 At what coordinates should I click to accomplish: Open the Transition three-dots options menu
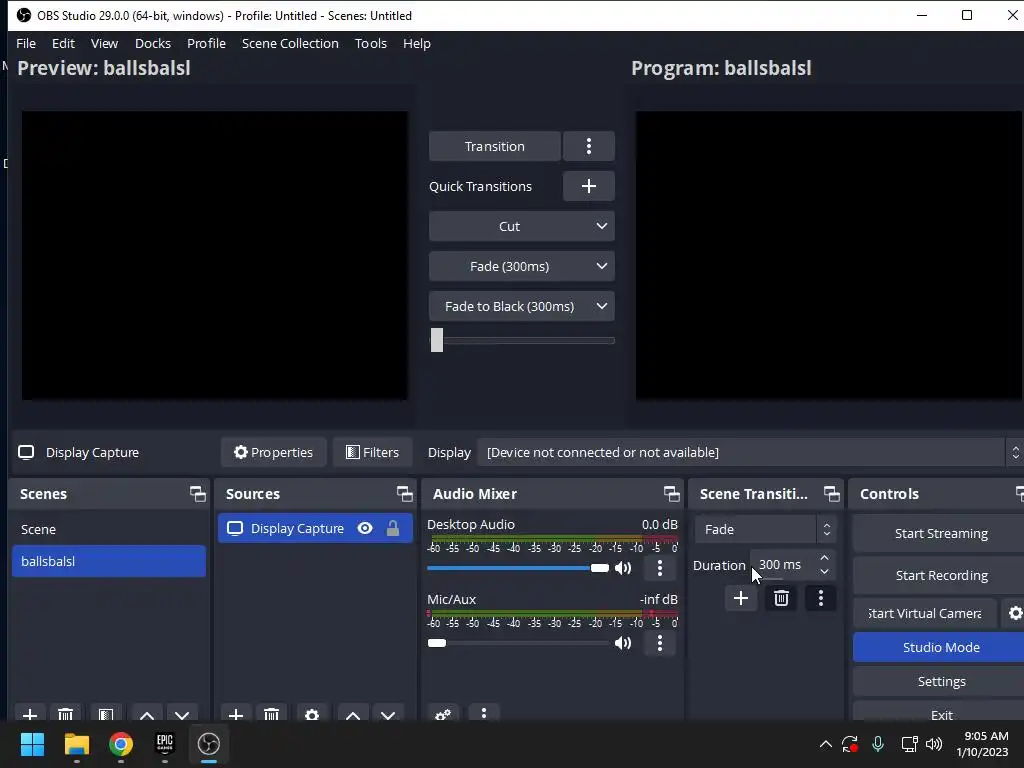[x=588, y=146]
